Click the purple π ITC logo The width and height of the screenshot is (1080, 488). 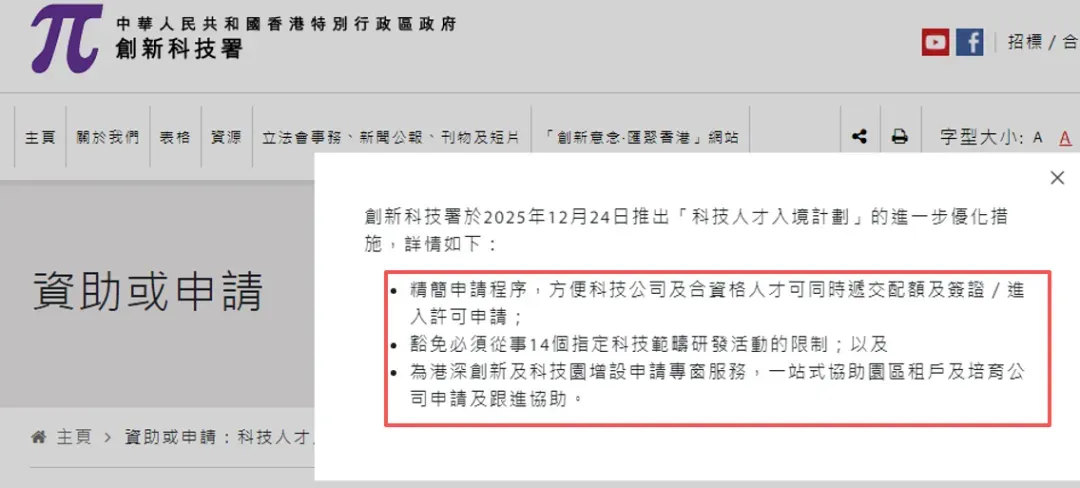pyautogui.click(x=65, y=39)
